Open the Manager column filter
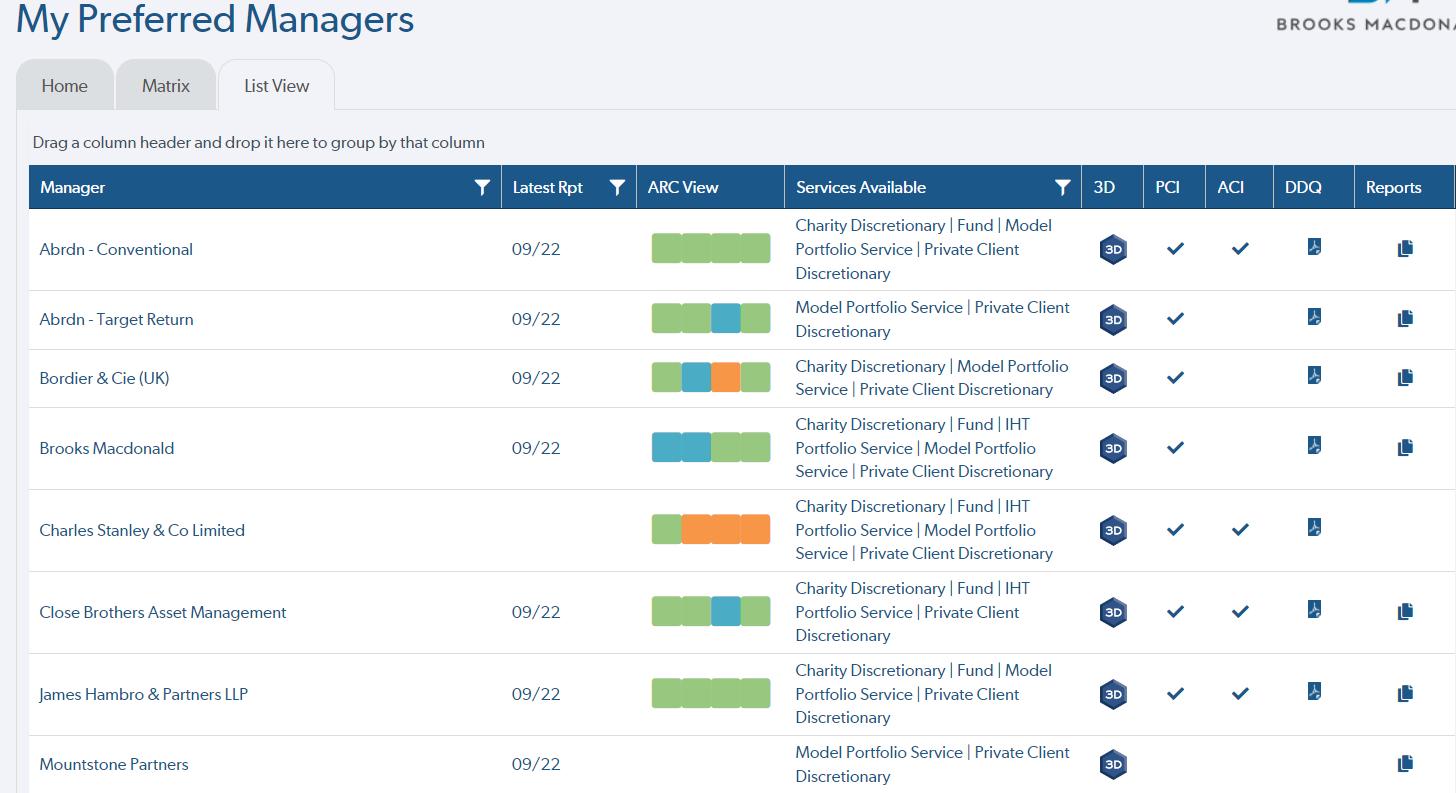This screenshot has height=793, width=1456. click(x=482, y=187)
